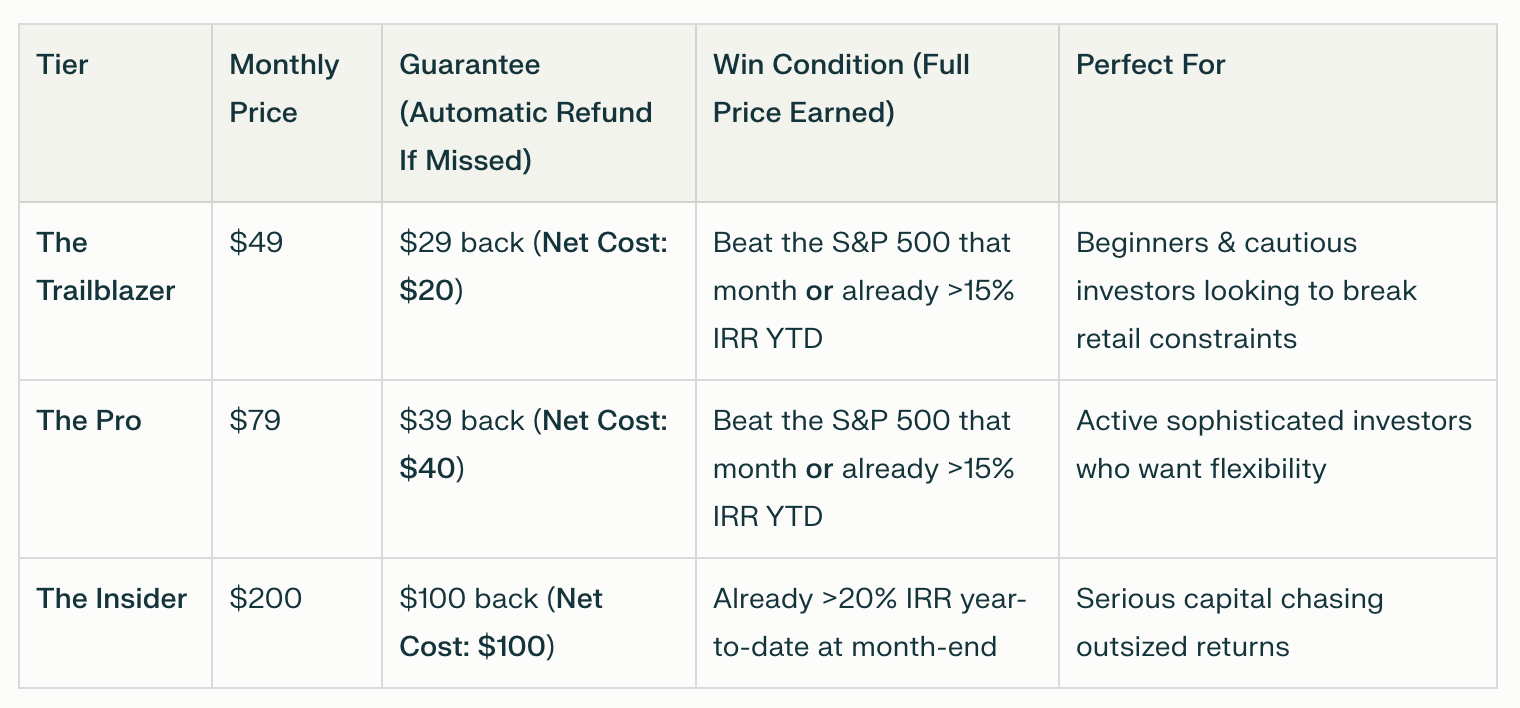This screenshot has width=1520, height=708.
Task: Select The Insider tier name cell
Action: [x=112, y=599]
